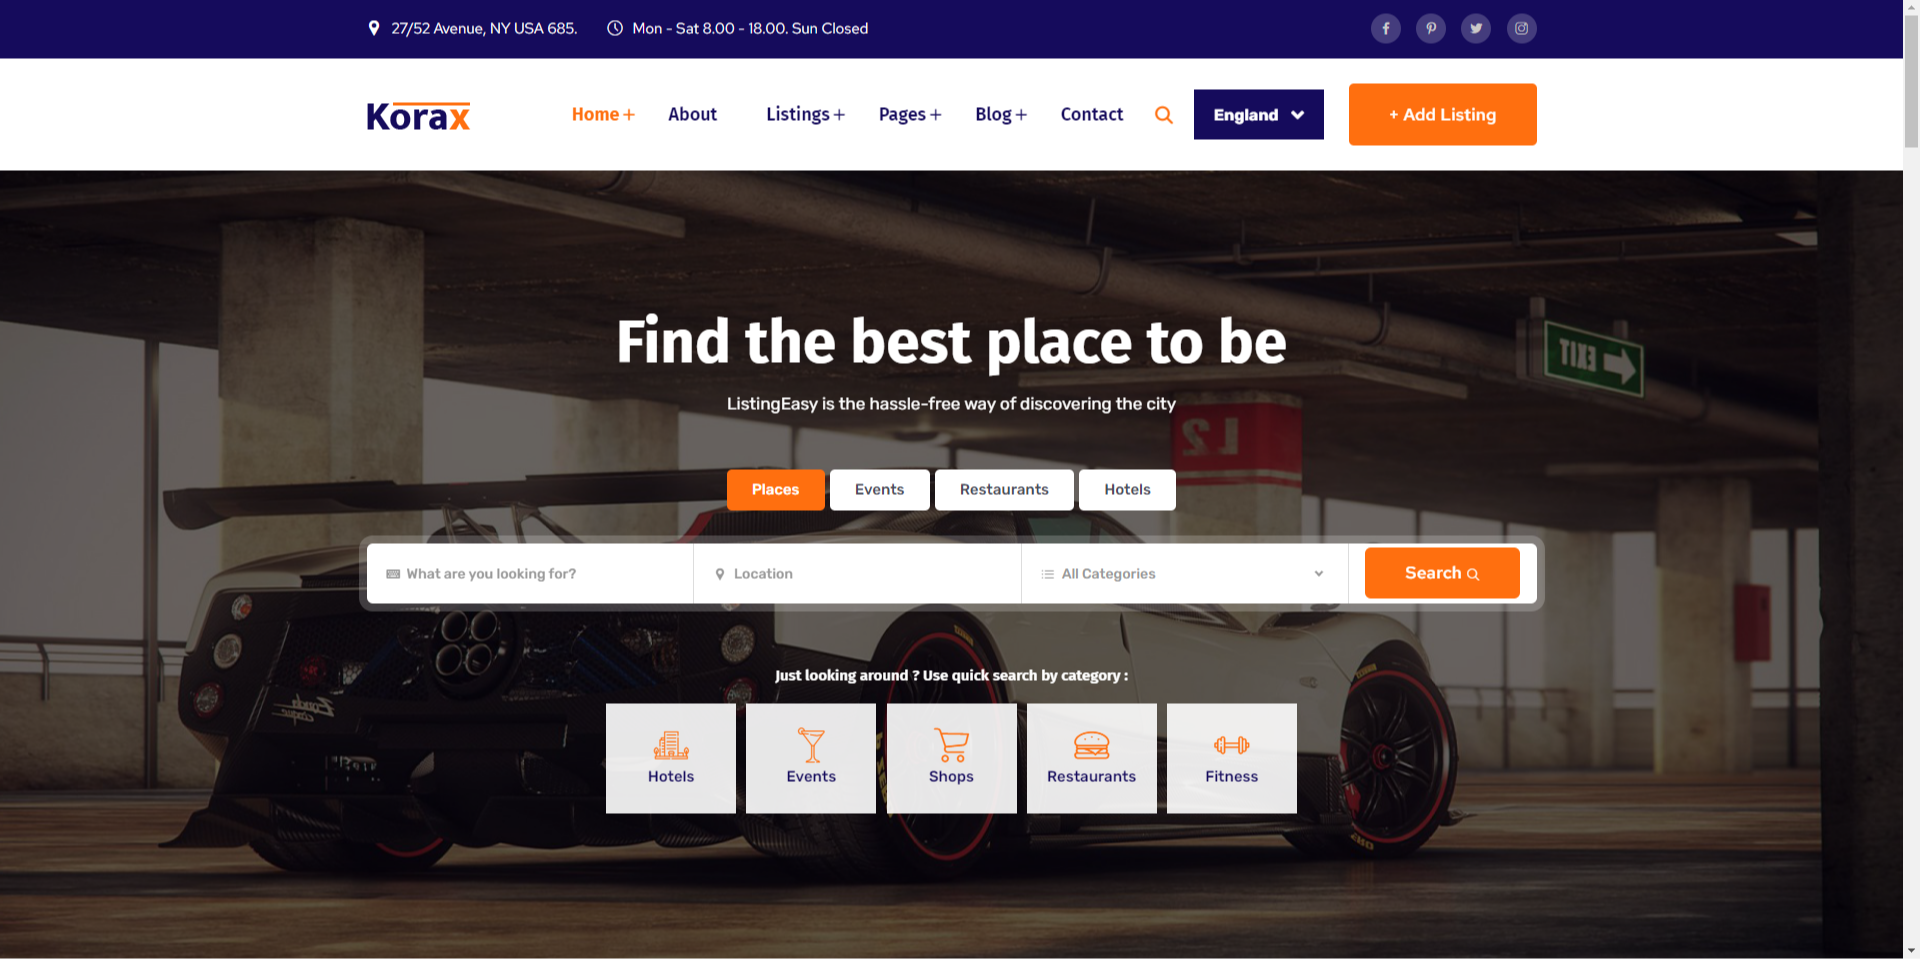The width and height of the screenshot is (1920, 959).
Task: Switch to the Events search tab
Action: (x=879, y=490)
